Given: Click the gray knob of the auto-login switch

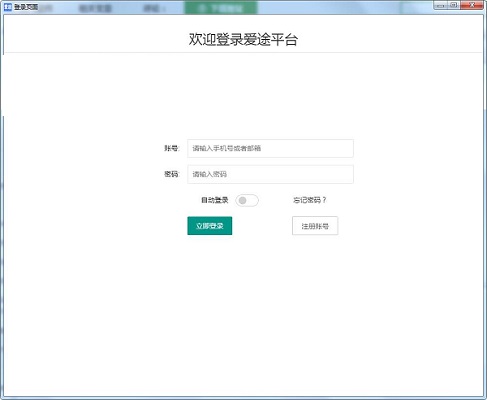Looking at the screenshot, I should [243, 200].
